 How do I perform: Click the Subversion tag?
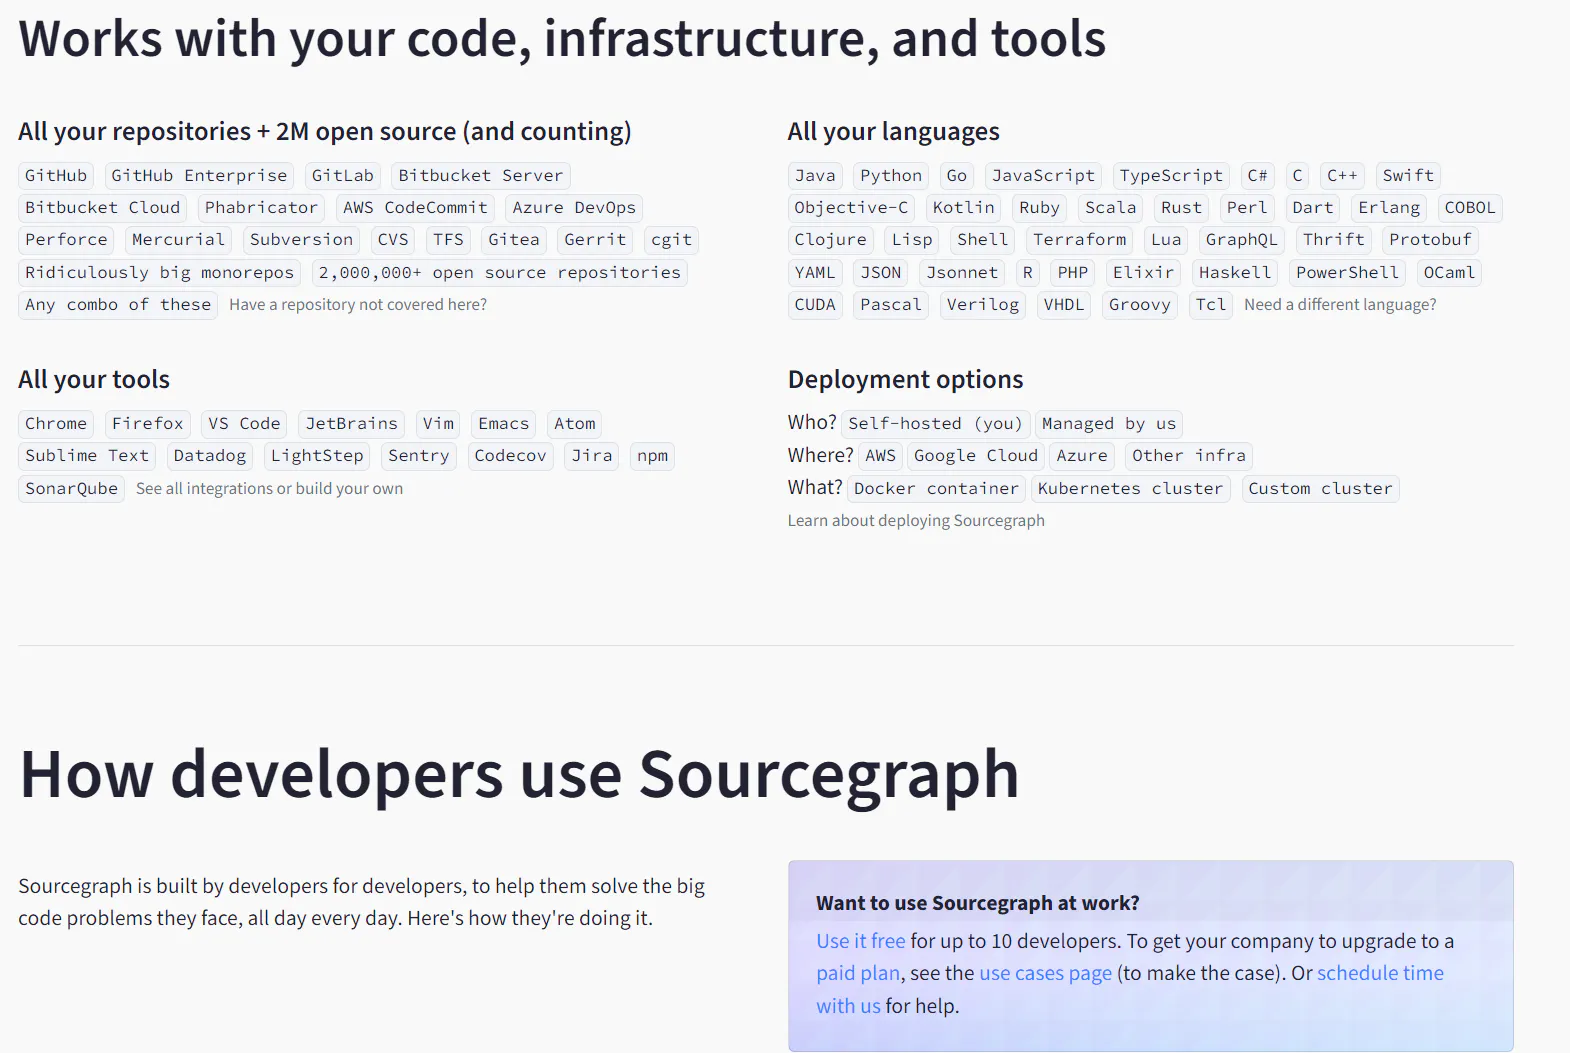pyautogui.click(x=301, y=239)
